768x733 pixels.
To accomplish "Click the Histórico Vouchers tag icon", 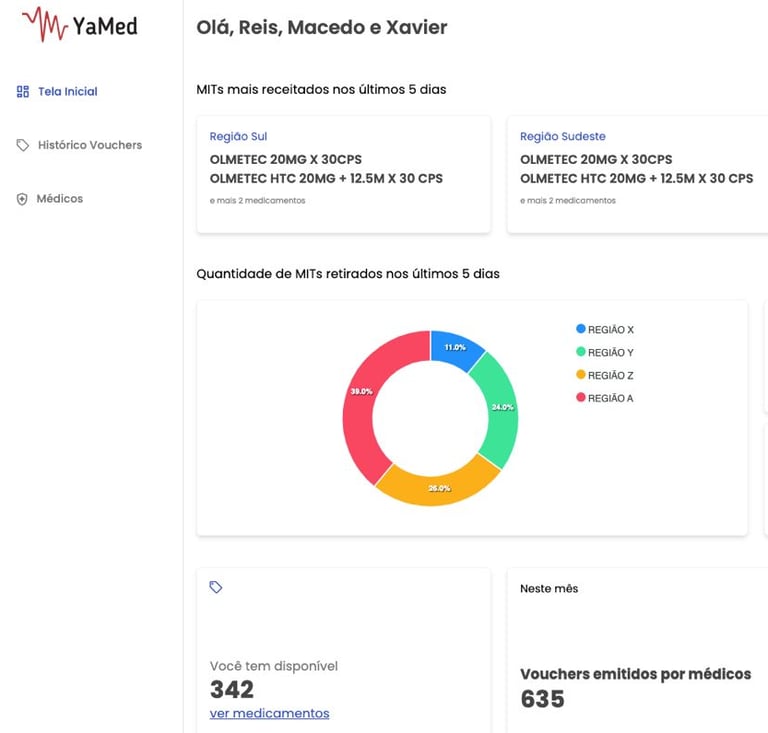I will 23,145.
